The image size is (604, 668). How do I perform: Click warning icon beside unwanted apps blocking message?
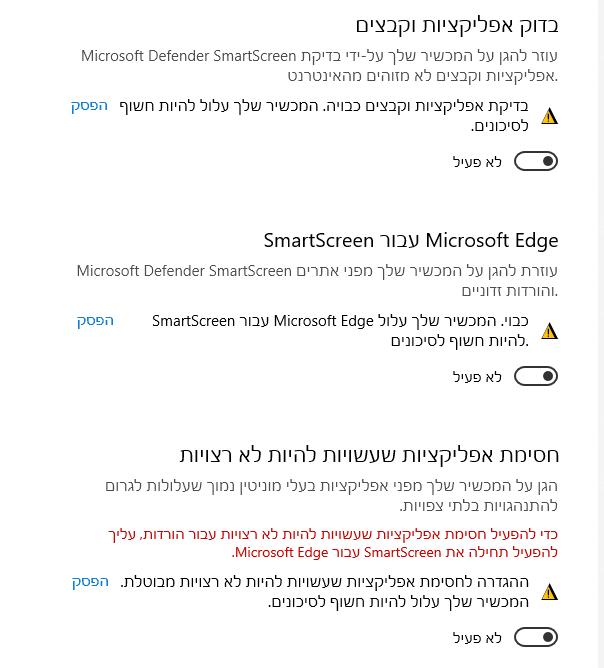[x=548, y=592]
